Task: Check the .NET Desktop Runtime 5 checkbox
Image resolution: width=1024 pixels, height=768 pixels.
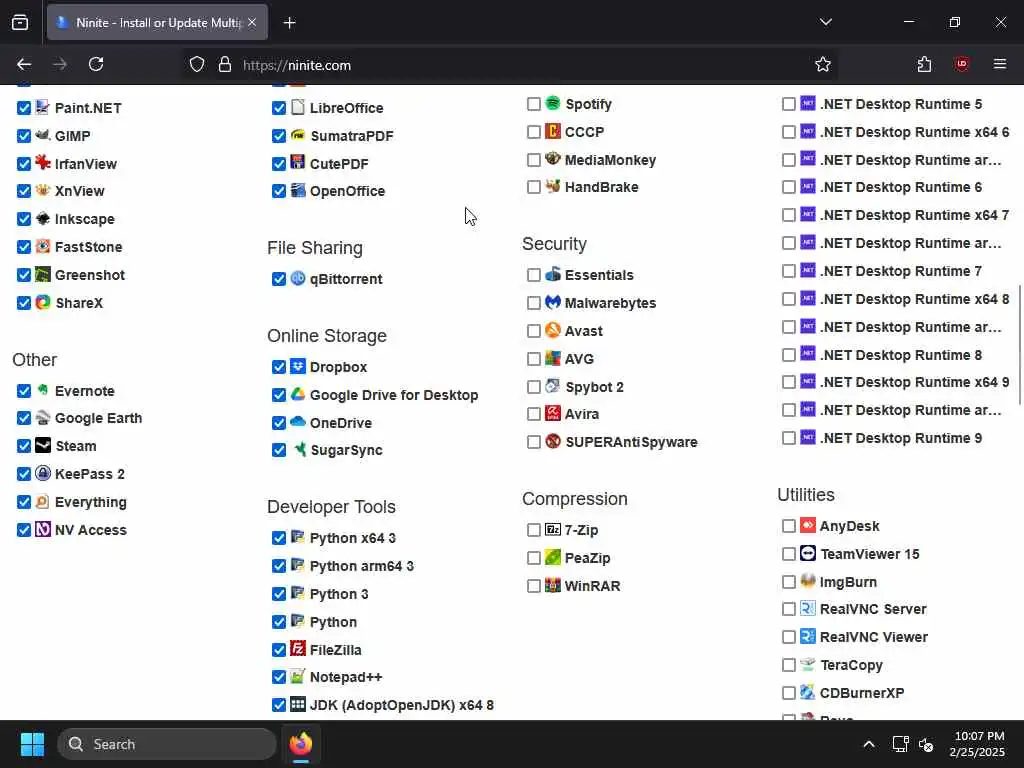Action: click(788, 104)
